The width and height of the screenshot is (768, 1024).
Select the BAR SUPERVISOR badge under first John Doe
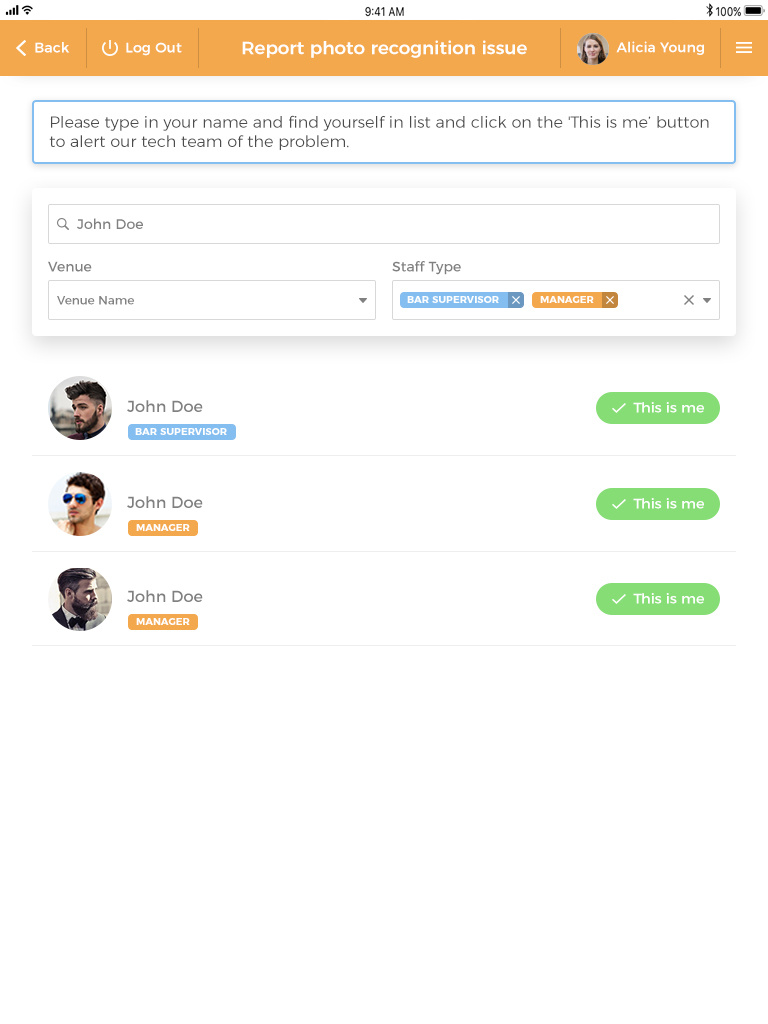click(182, 431)
